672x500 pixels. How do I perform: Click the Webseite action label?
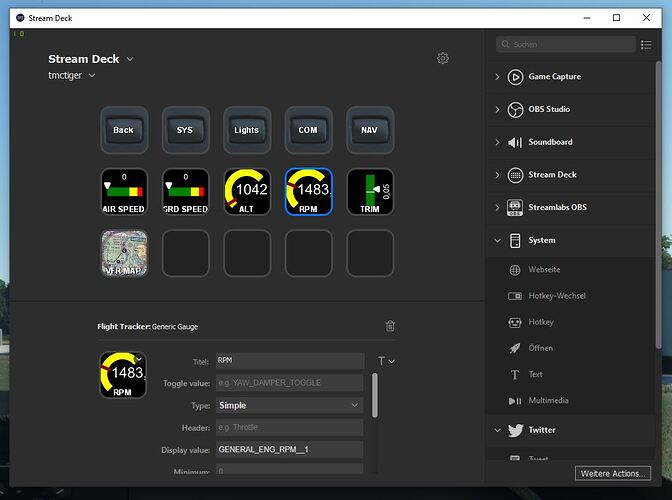[x=544, y=269]
